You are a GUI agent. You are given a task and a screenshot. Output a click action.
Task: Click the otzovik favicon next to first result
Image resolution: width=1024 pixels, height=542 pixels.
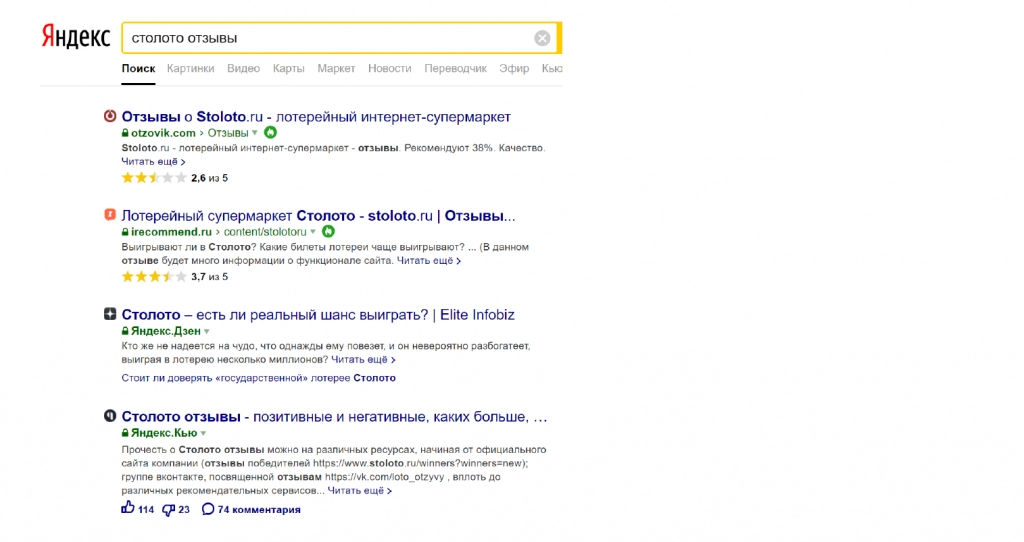110,116
